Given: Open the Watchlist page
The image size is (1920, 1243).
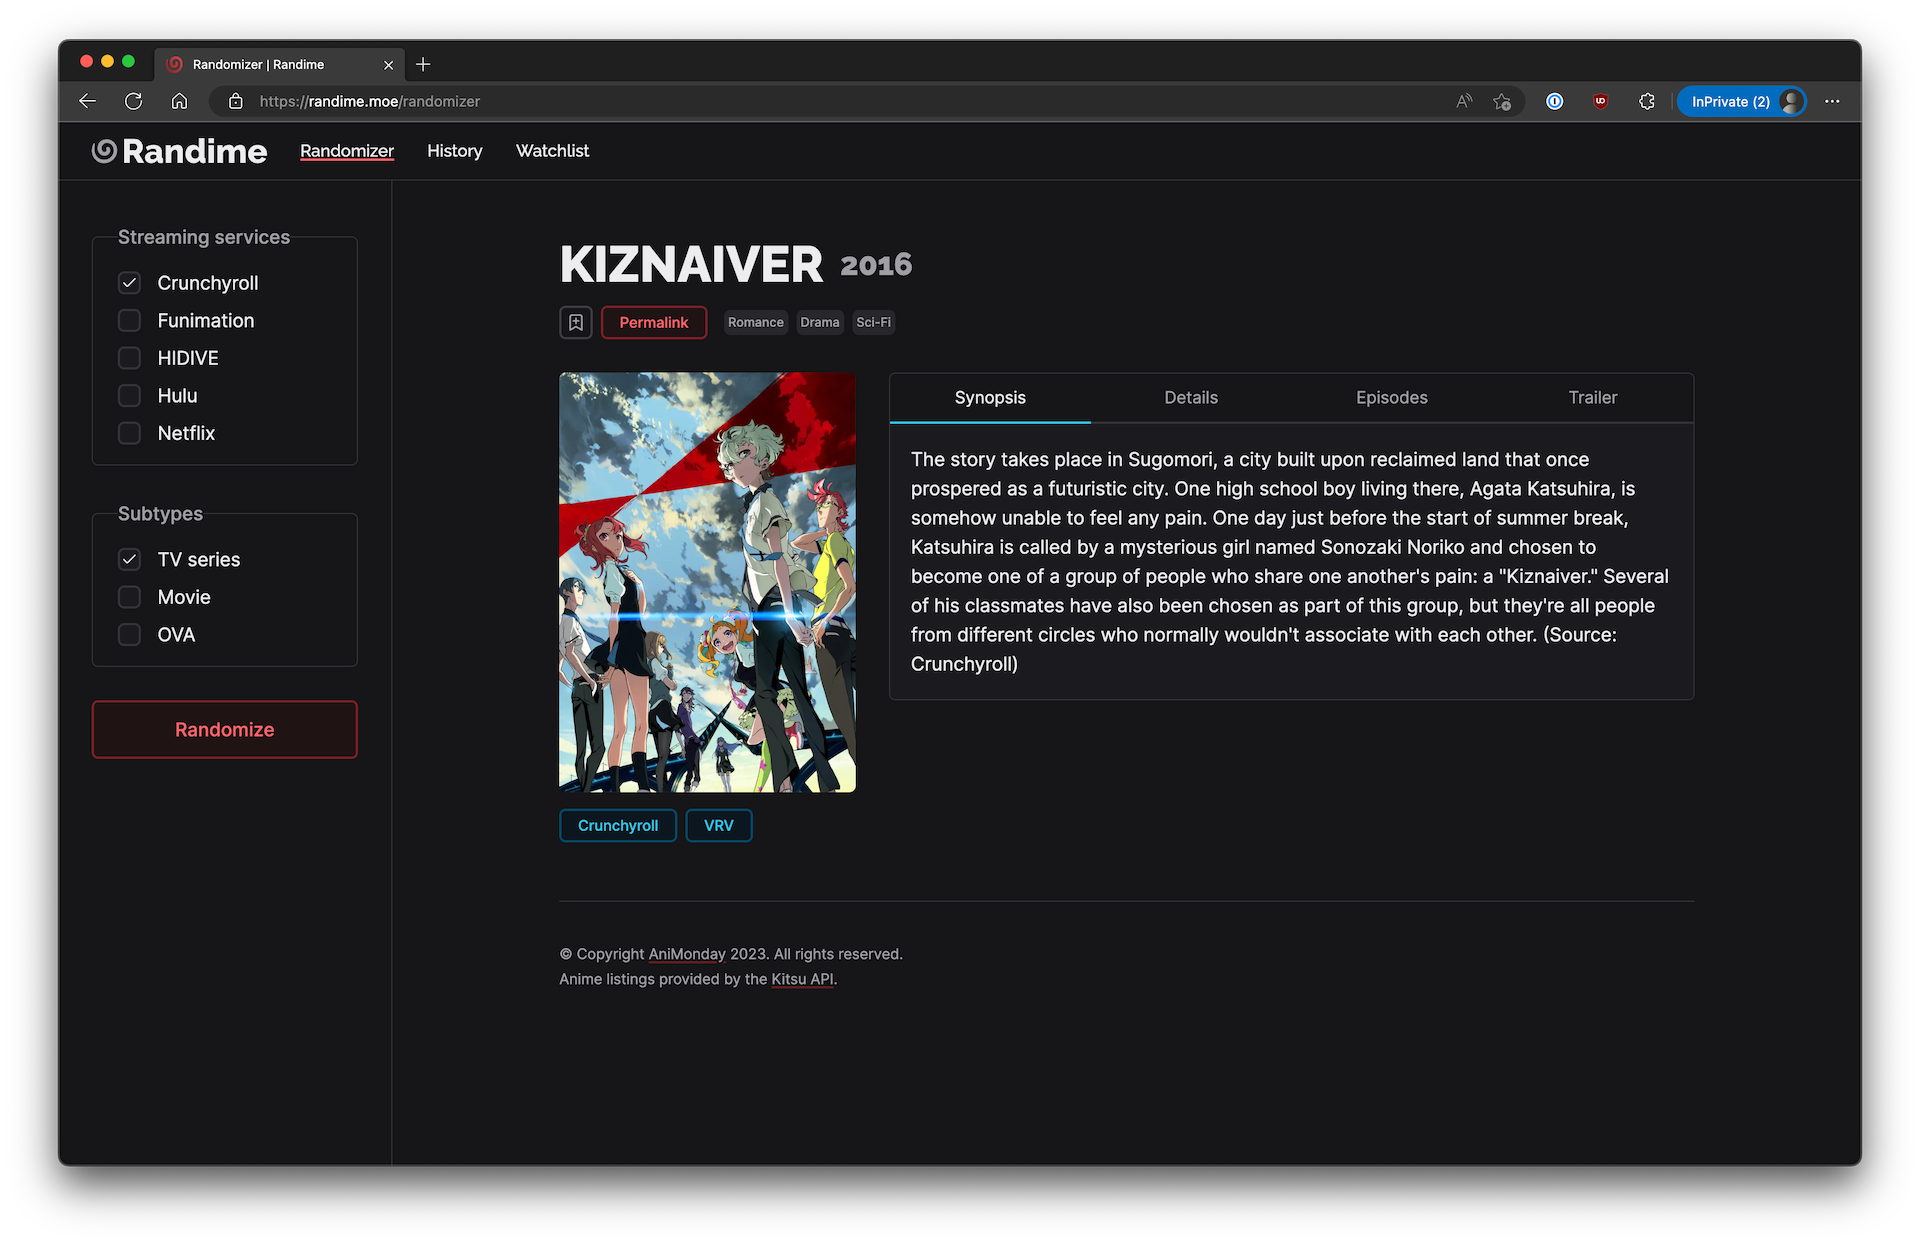Looking at the screenshot, I should point(552,151).
